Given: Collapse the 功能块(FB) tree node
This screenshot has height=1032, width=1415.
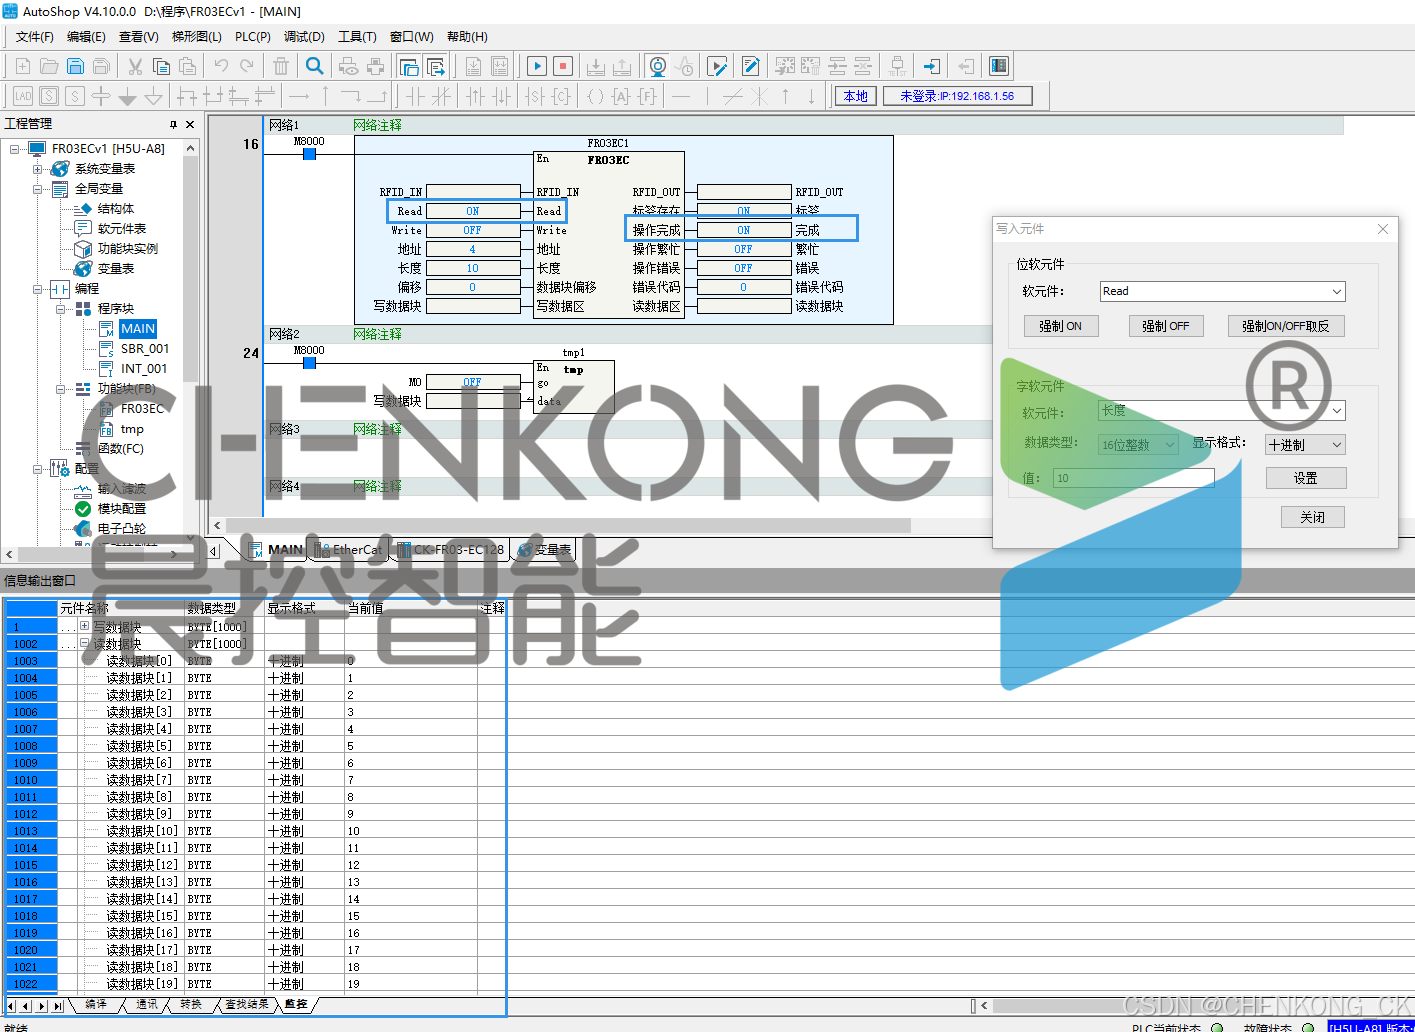Looking at the screenshot, I should click(x=61, y=389).
